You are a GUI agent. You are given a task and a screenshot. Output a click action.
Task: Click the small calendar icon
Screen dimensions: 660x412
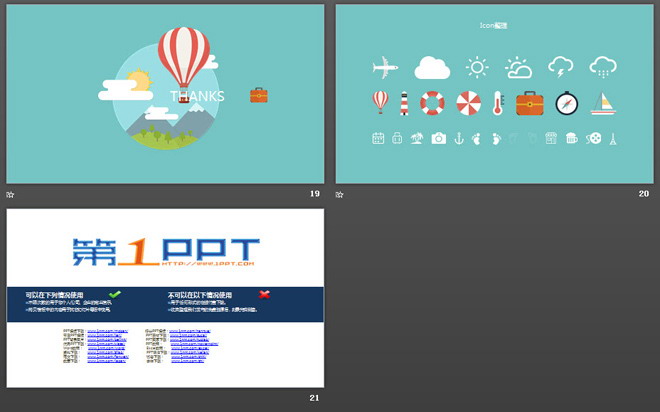(378, 138)
